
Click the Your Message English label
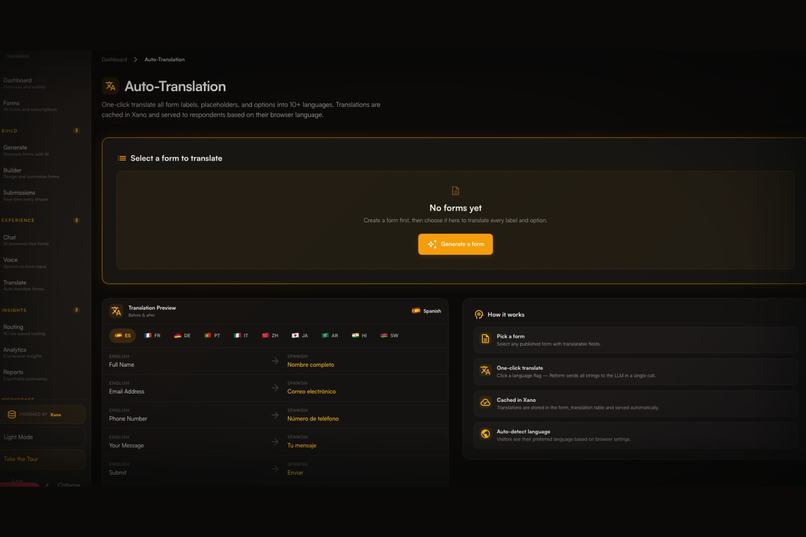coord(126,445)
